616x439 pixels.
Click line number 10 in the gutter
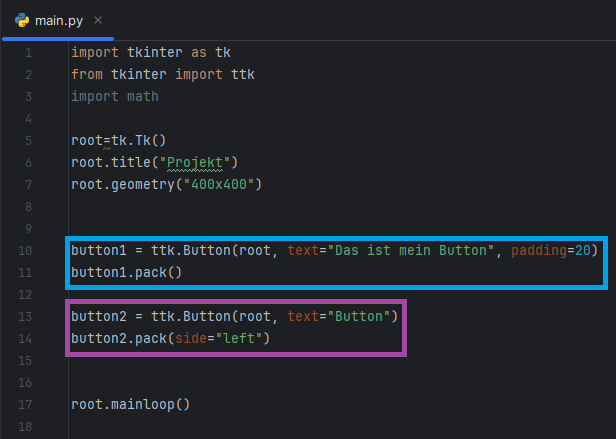[x=25, y=251]
